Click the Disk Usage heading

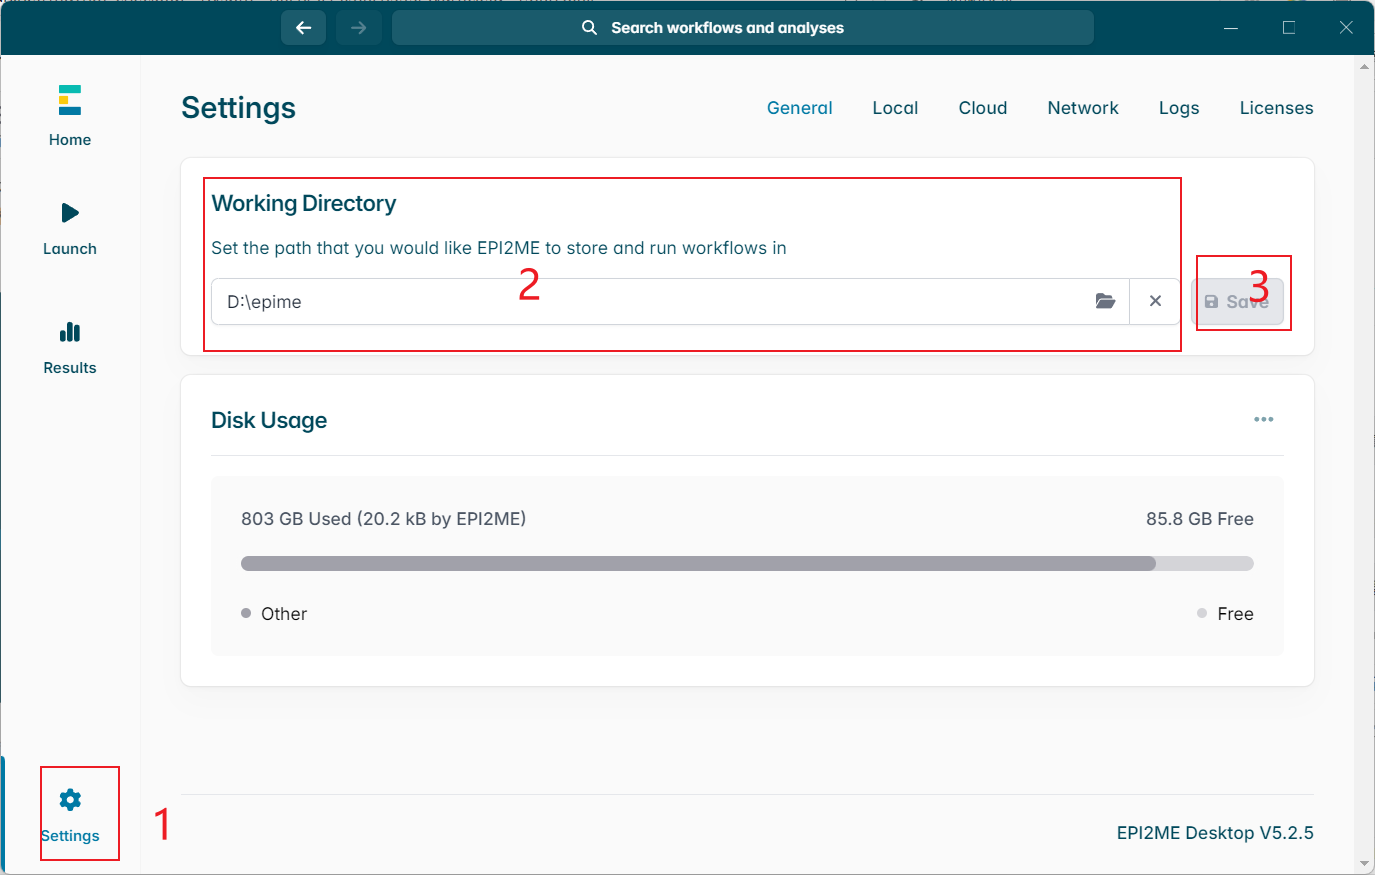tap(269, 420)
